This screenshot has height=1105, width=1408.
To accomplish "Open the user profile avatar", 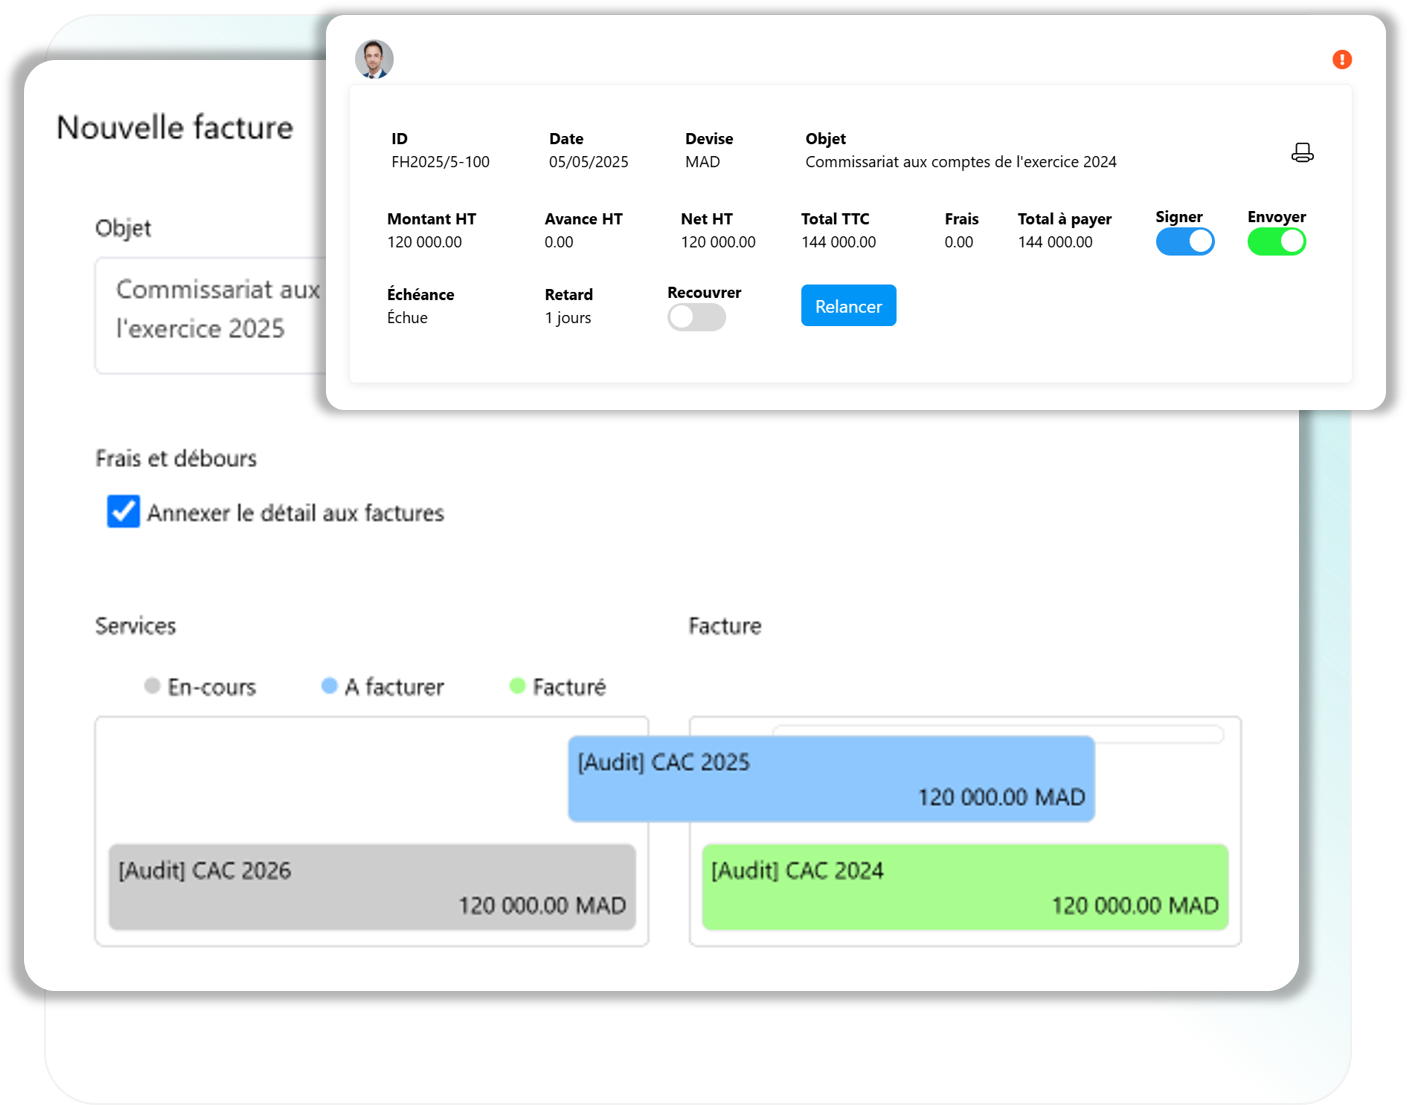I will [374, 60].
